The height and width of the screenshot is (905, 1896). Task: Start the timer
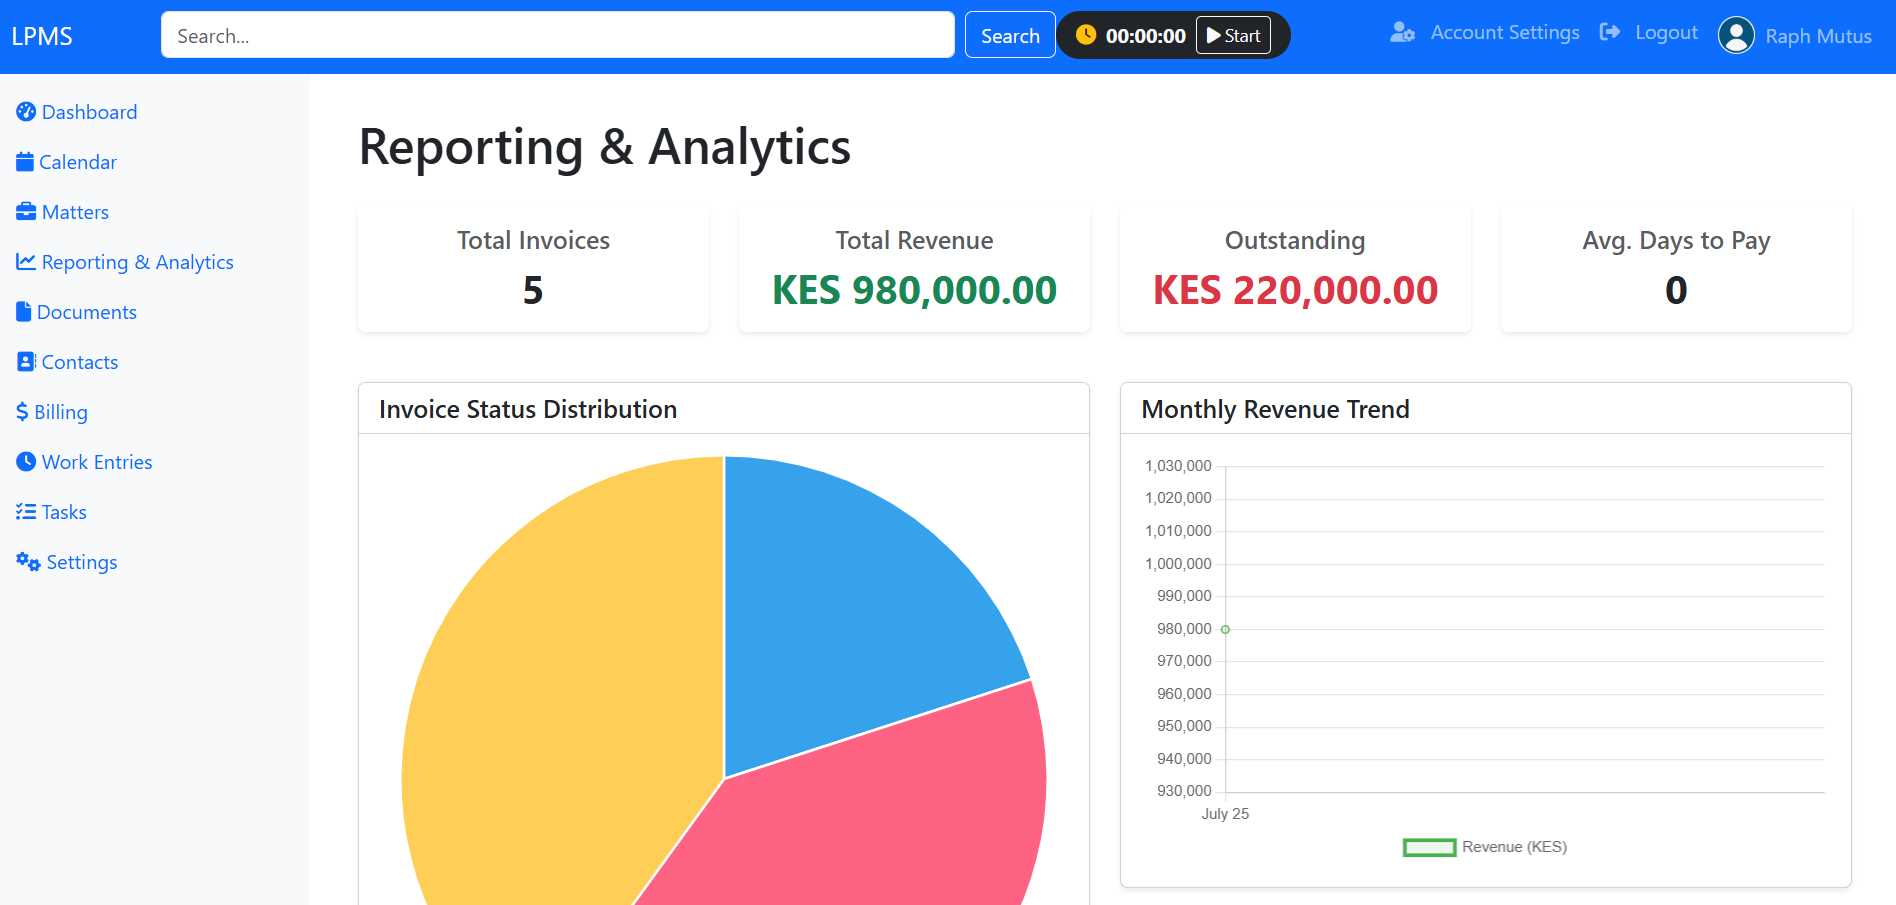(1233, 35)
